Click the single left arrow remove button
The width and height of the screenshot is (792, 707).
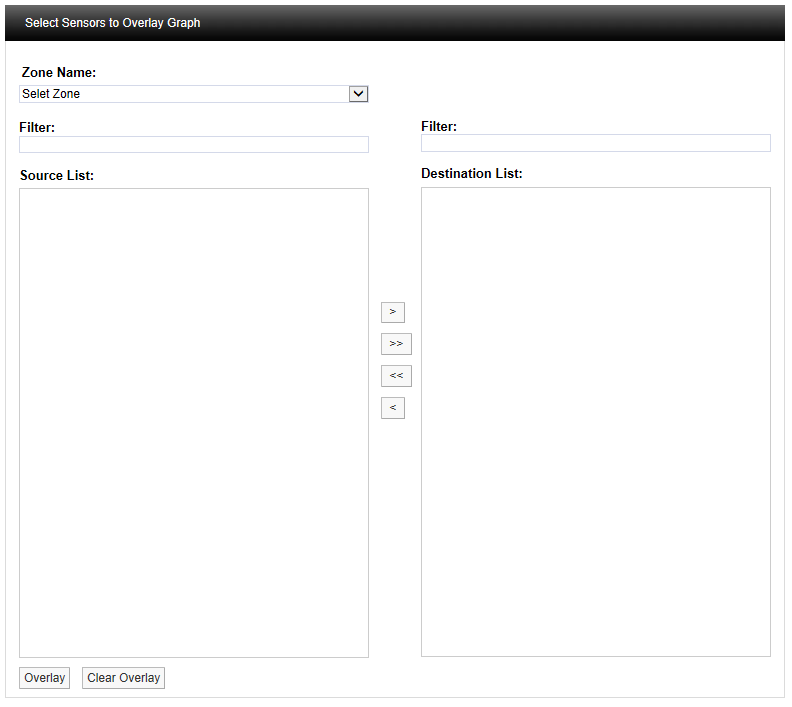(392, 408)
